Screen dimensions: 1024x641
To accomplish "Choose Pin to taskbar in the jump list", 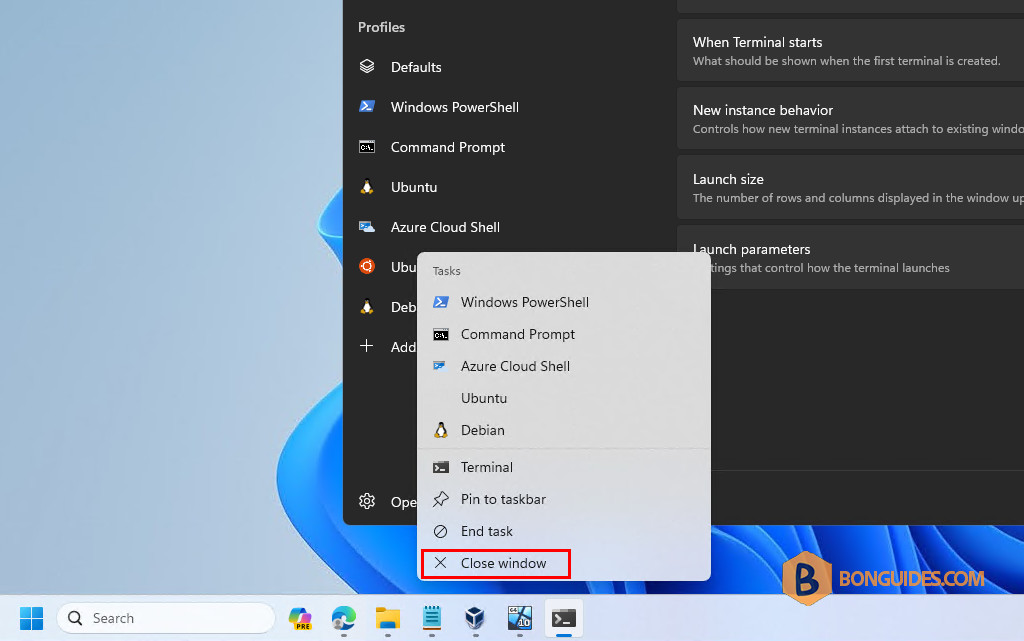I will [564, 499].
